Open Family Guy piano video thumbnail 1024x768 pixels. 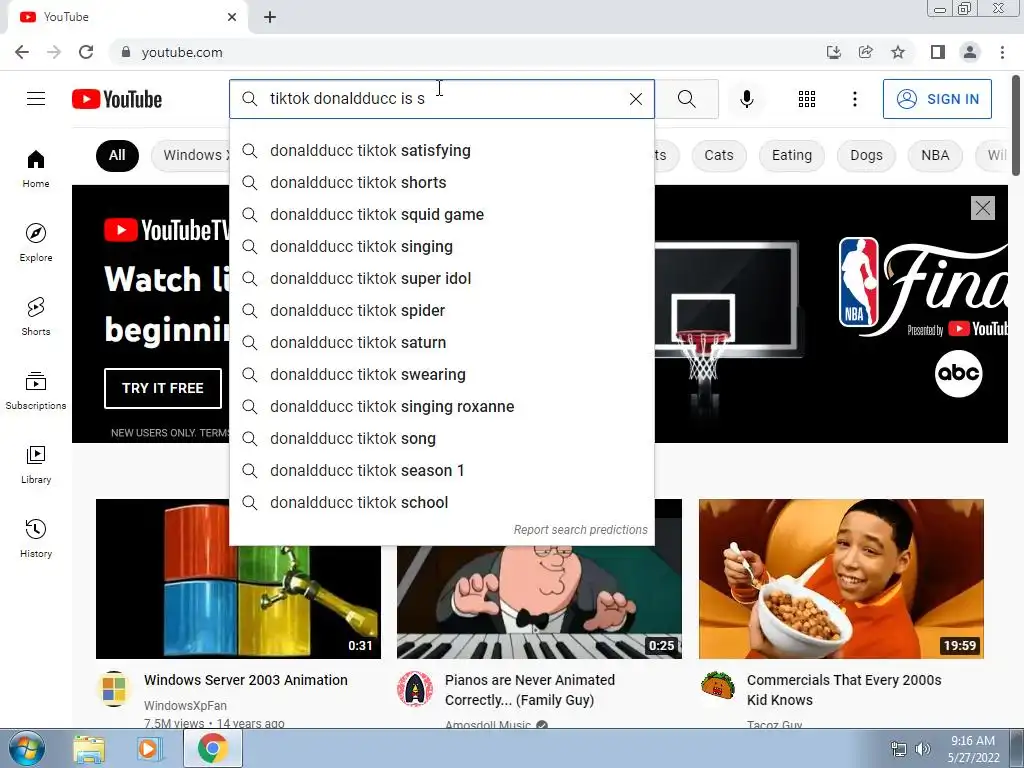pyautogui.click(x=539, y=602)
